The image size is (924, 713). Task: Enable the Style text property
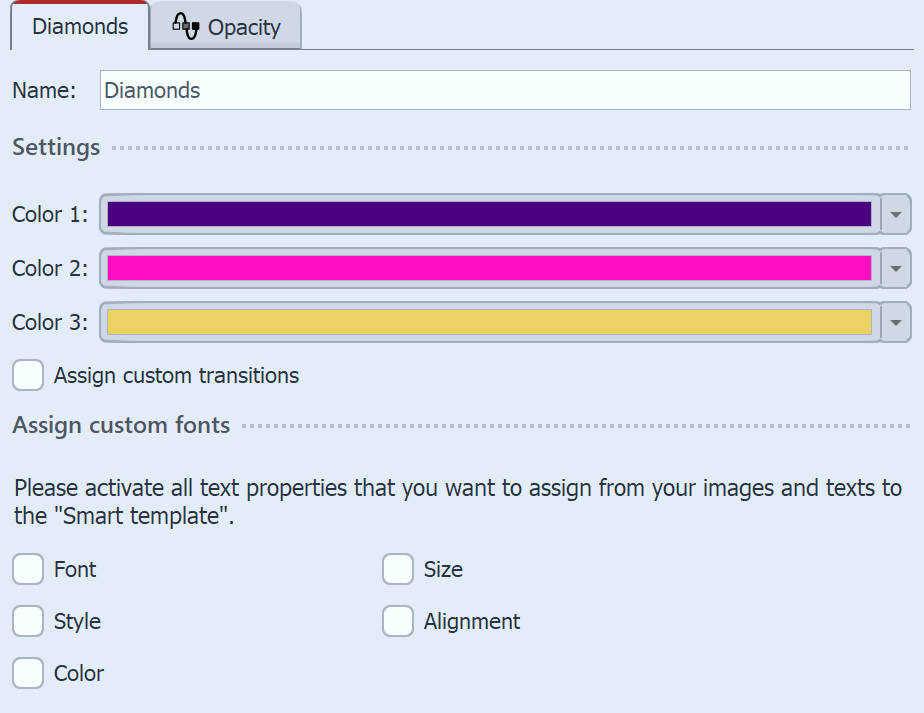[x=27, y=621]
